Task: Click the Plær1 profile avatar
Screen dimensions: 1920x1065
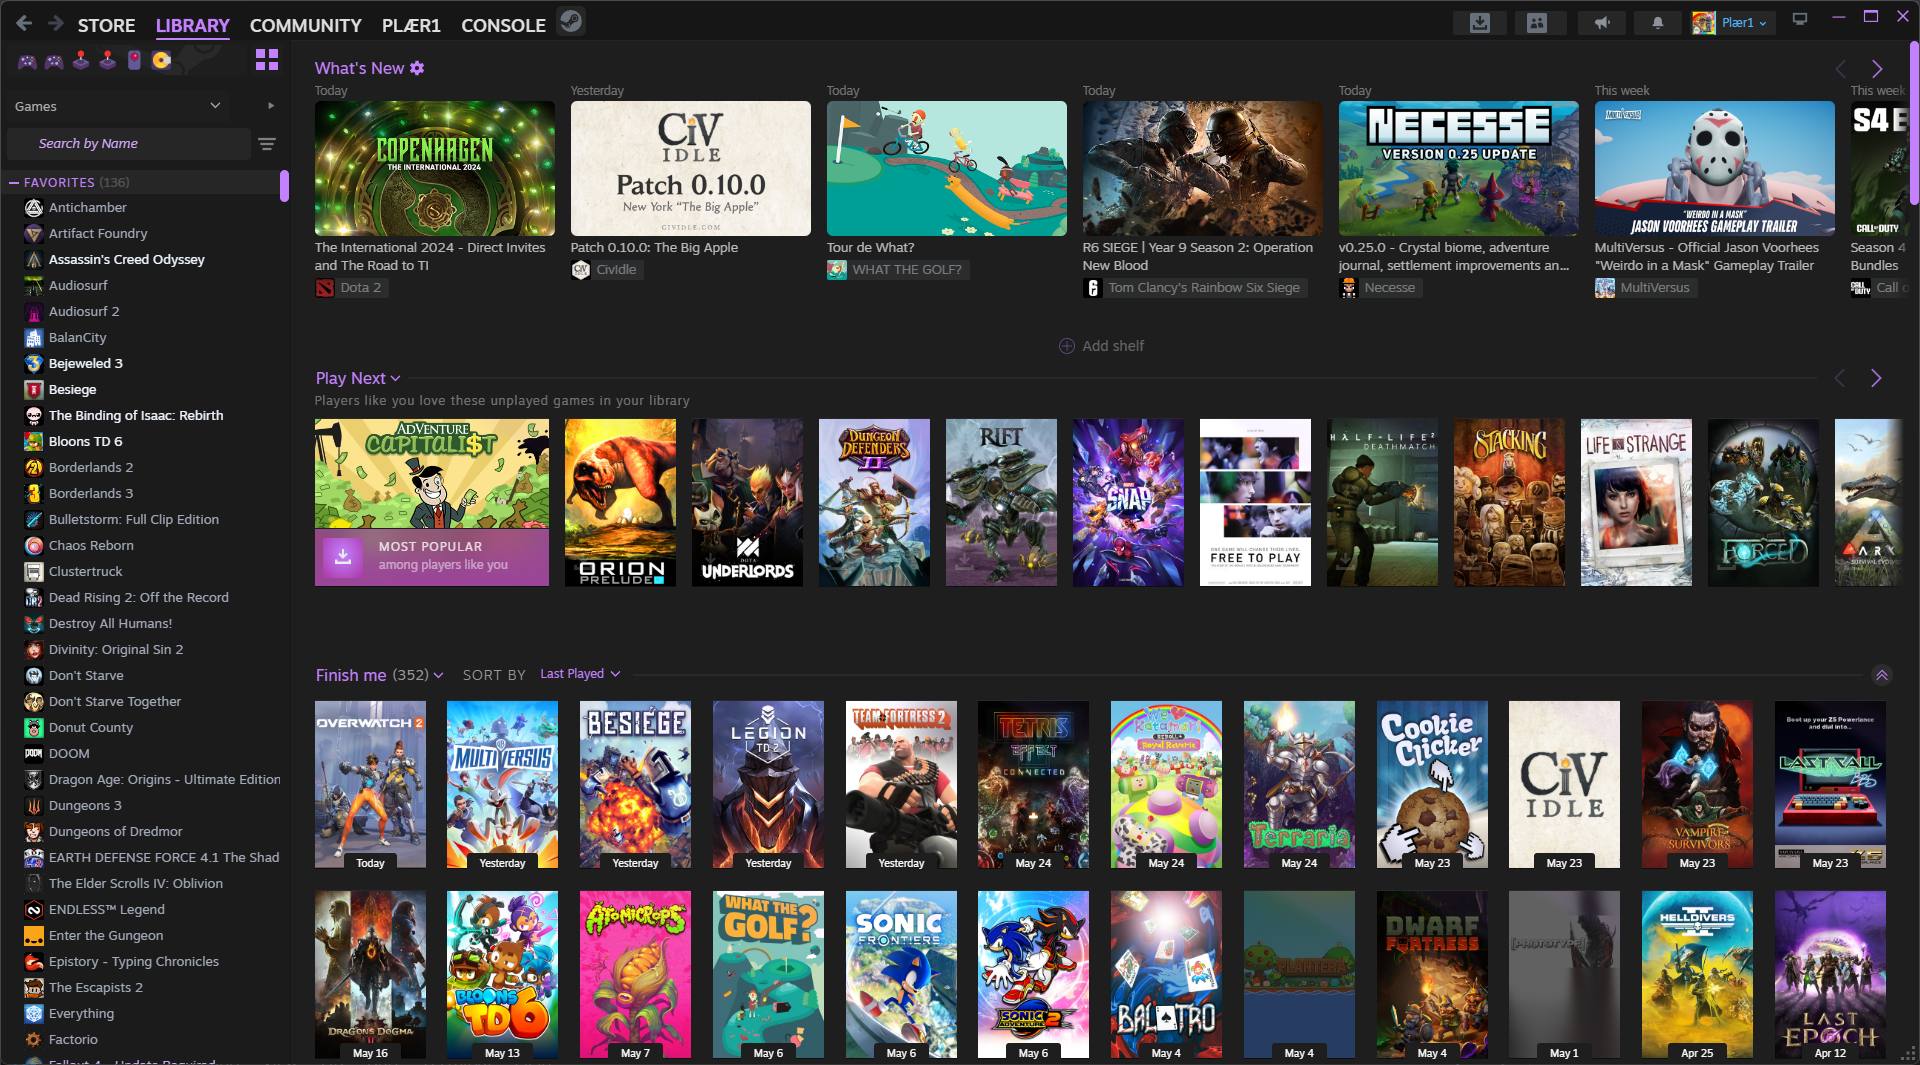Action: pyautogui.click(x=1704, y=23)
